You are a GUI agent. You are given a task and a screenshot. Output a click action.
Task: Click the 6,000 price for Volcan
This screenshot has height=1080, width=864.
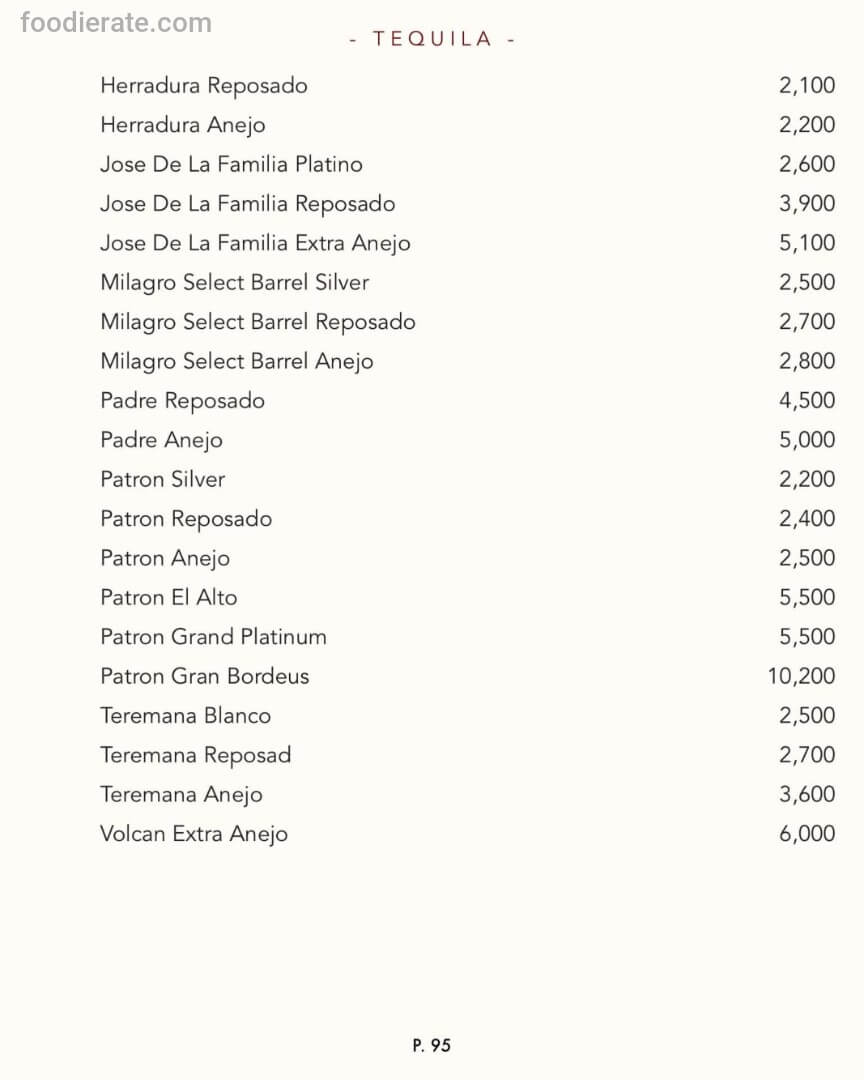[x=806, y=834]
